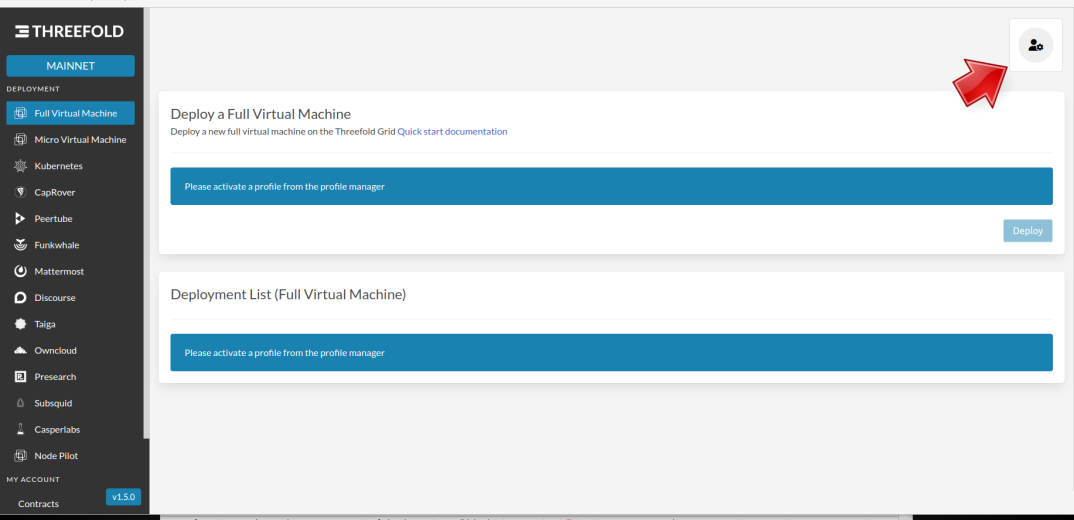Open Contracts under My Account
Viewport: 1074px width, 520px height.
click(38, 504)
